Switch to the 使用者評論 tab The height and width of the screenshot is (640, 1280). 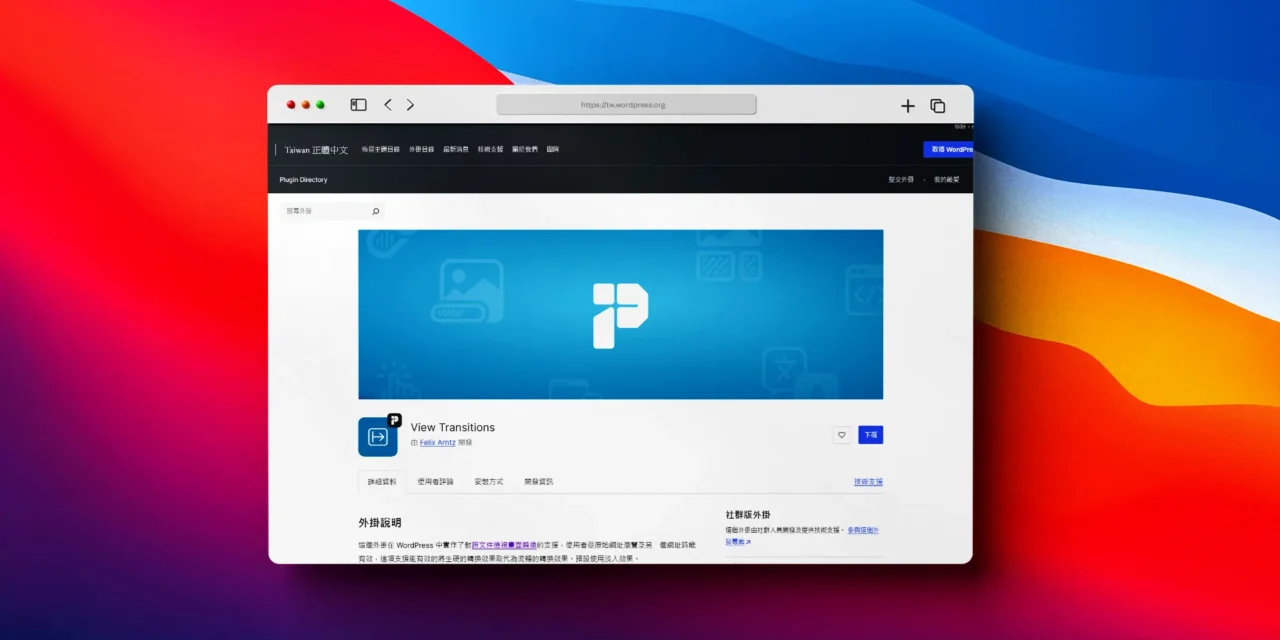[435, 482]
